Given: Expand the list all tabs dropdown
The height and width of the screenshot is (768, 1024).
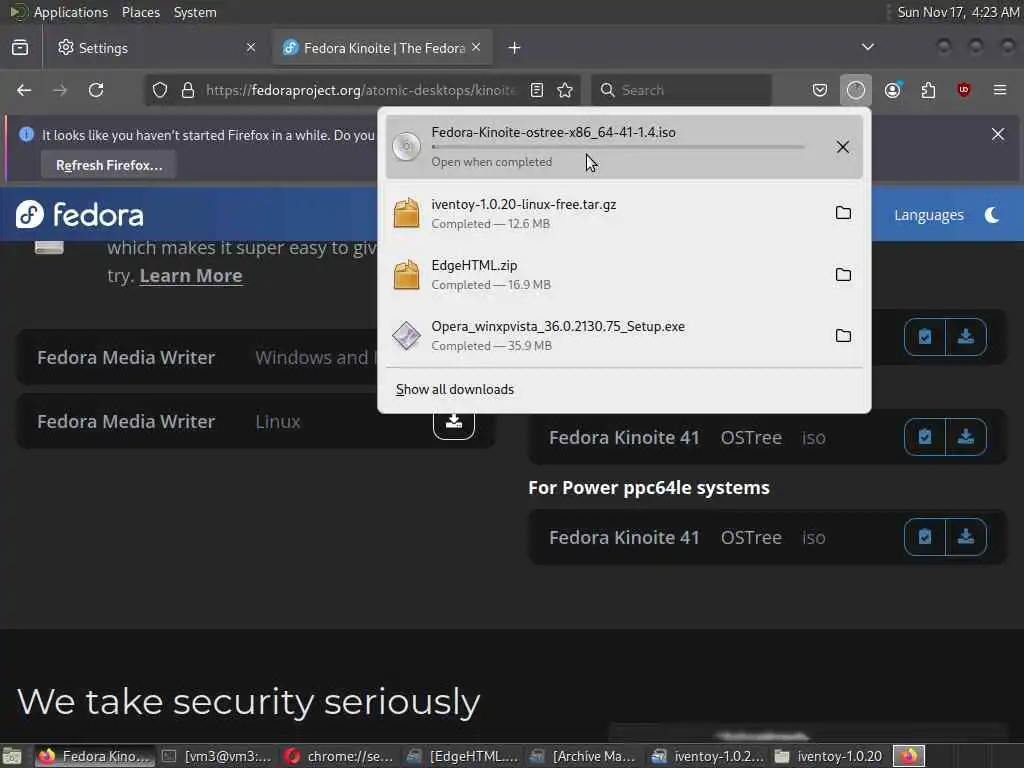Looking at the screenshot, I should pyautogui.click(x=867, y=47).
